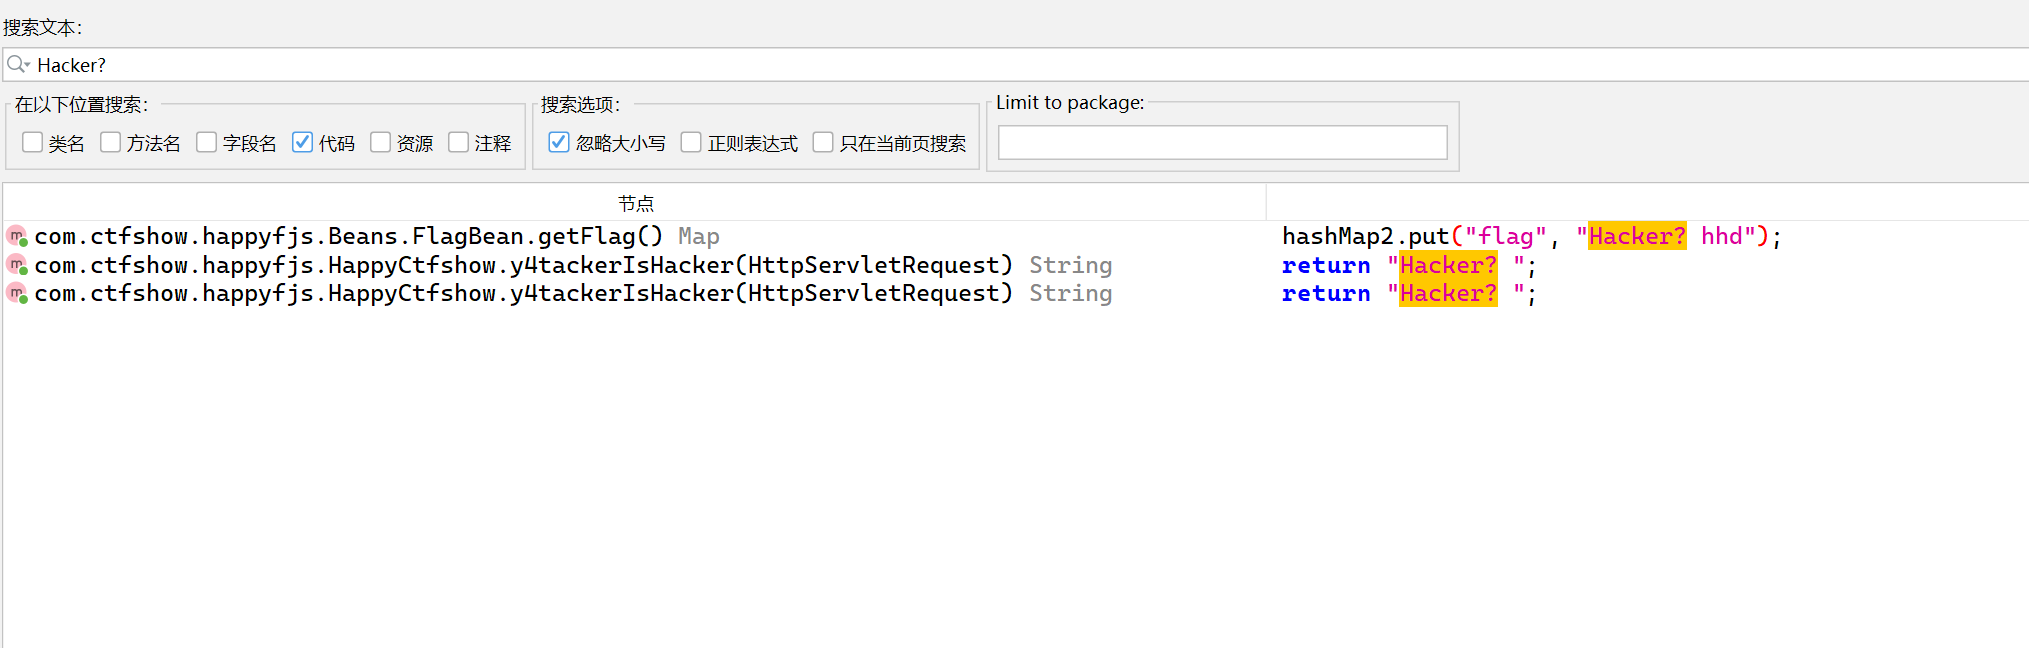The width and height of the screenshot is (2029, 648).
Task: Disable the 忽略大小写 option
Action: [559, 143]
